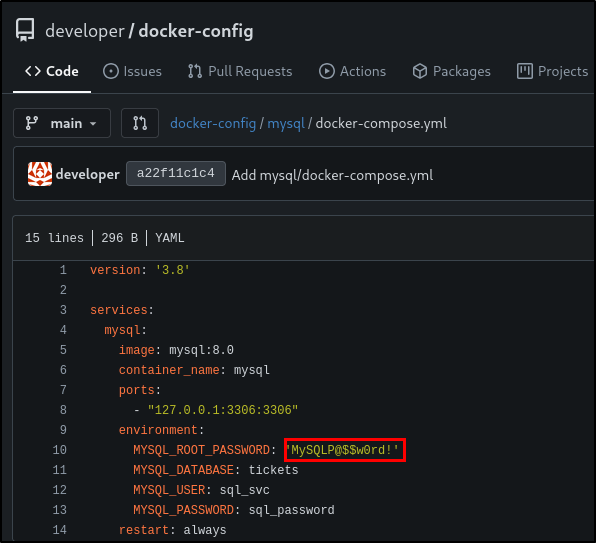Screen dimensions: 596x543
Task: Click docker-compose.yml breadcrumb file name
Action: click(x=381, y=123)
